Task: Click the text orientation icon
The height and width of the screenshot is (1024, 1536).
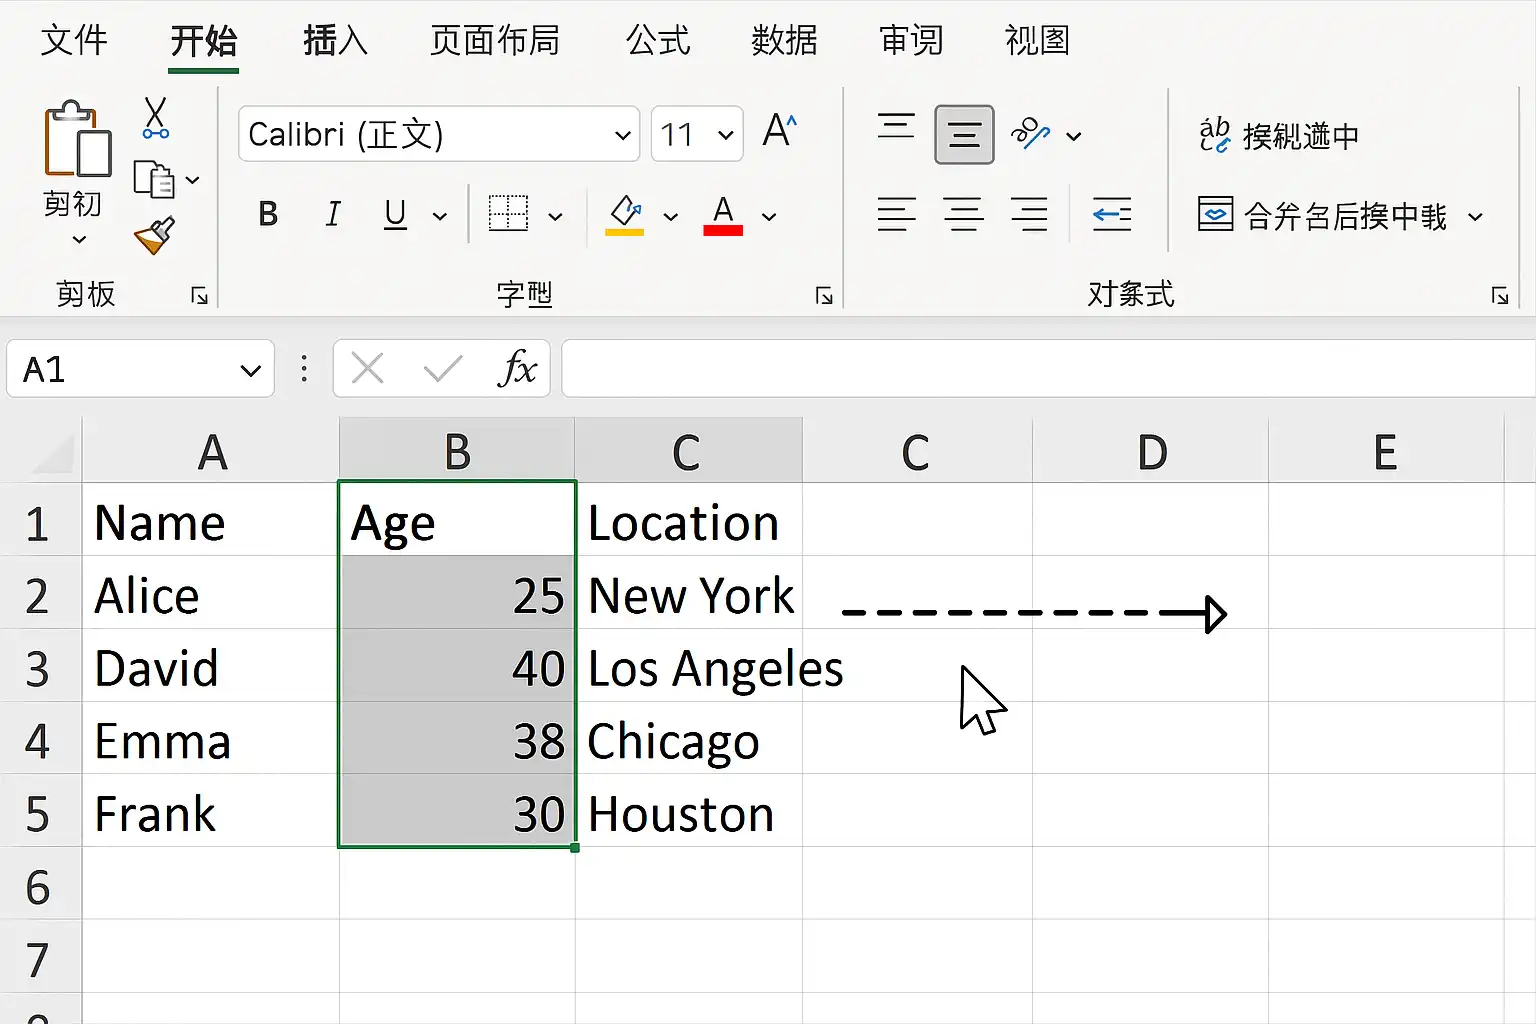Action: click(1030, 133)
